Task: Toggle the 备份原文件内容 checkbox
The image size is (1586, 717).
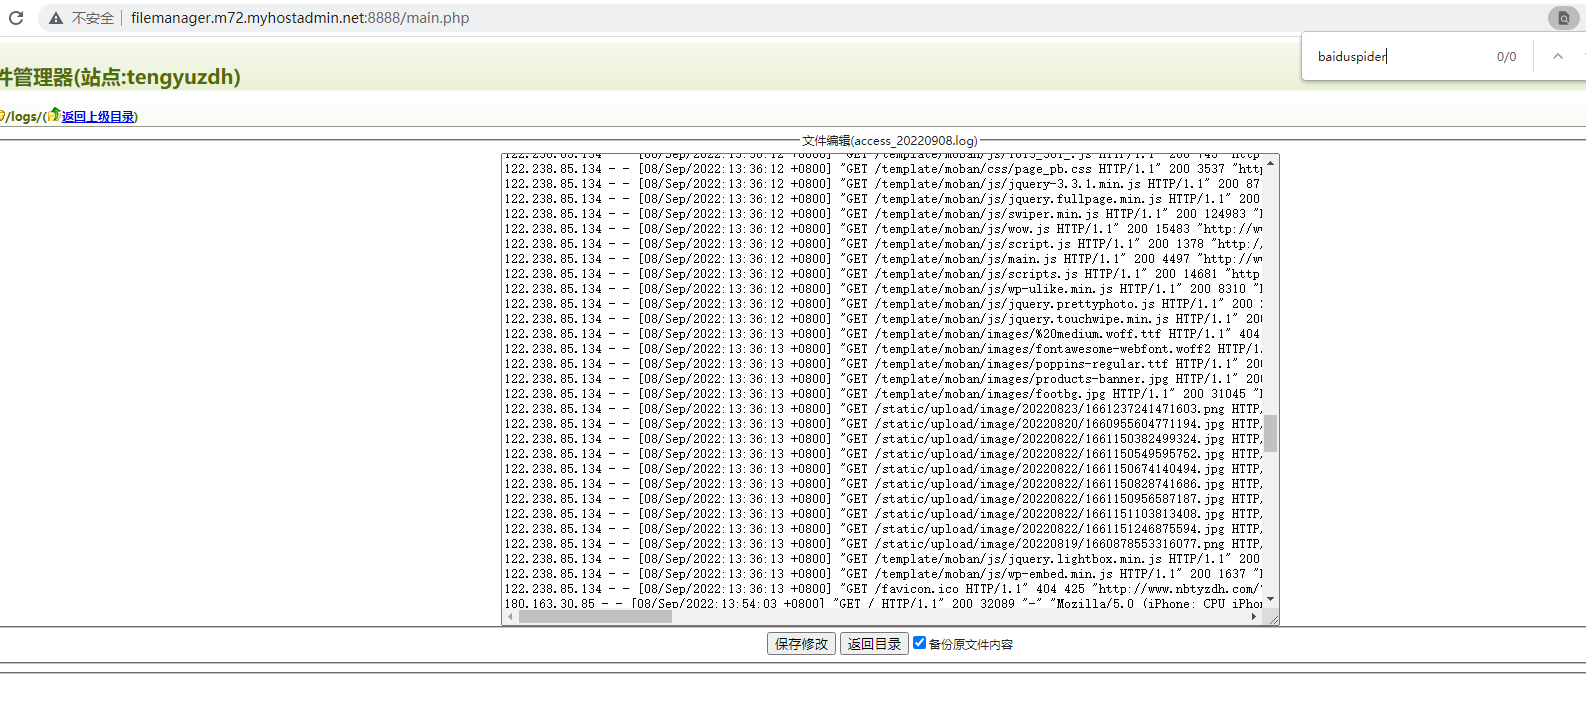Action: pos(919,643)
